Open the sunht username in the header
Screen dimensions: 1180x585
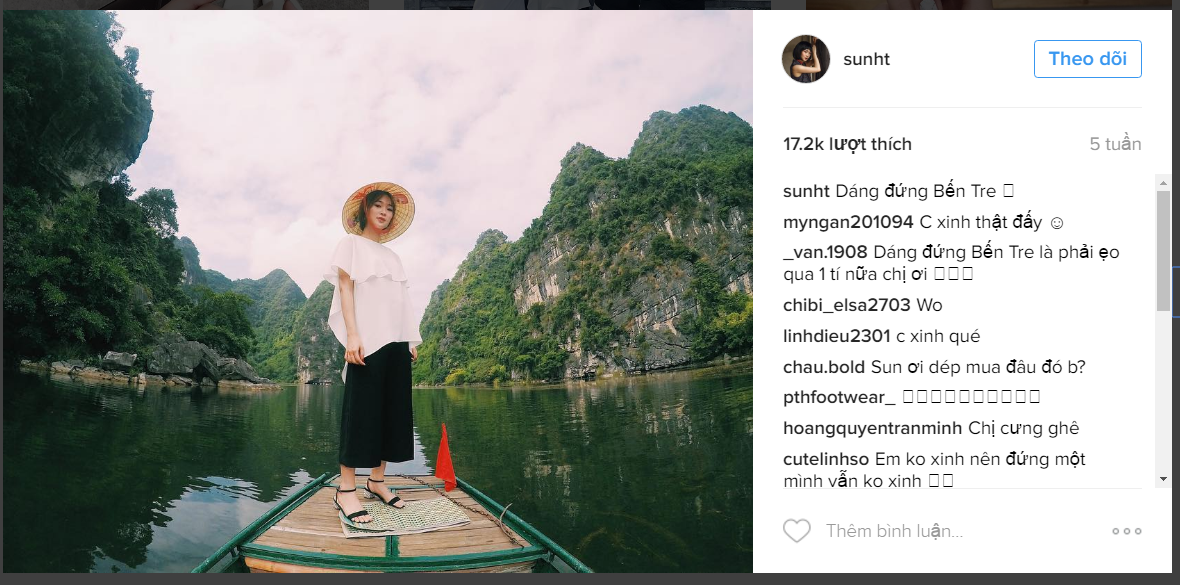click(x=866, y=59)
